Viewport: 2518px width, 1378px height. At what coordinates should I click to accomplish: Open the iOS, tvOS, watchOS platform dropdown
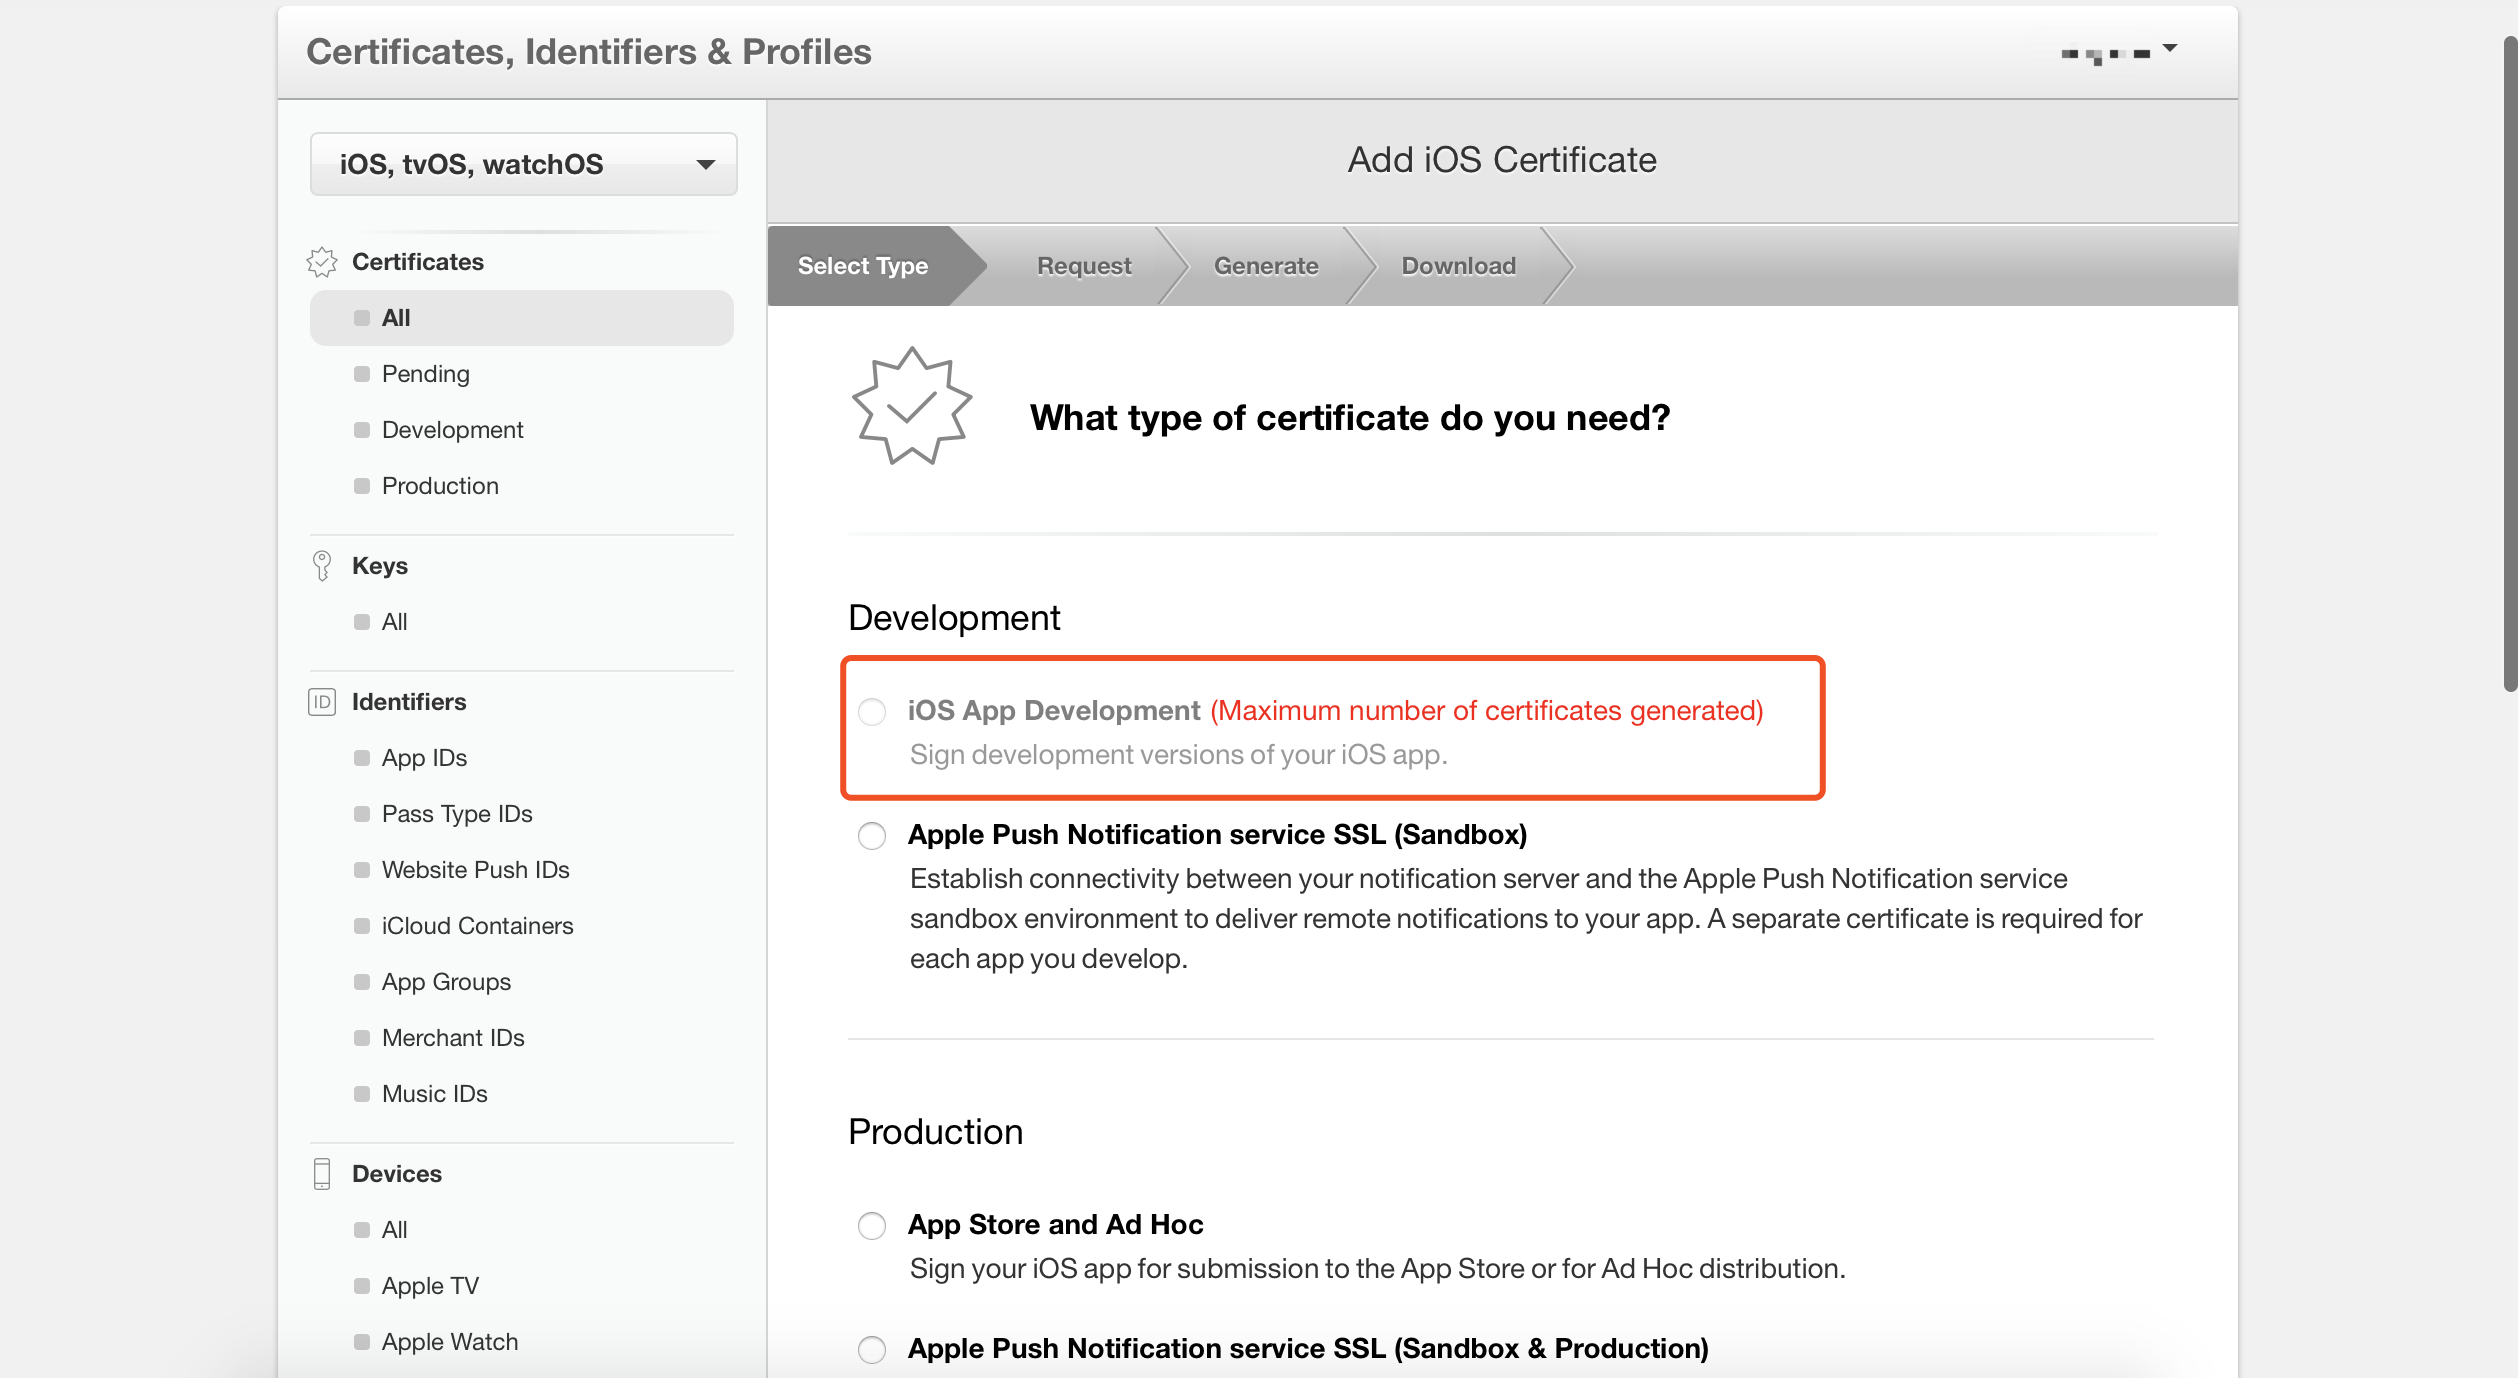point(523,164)
